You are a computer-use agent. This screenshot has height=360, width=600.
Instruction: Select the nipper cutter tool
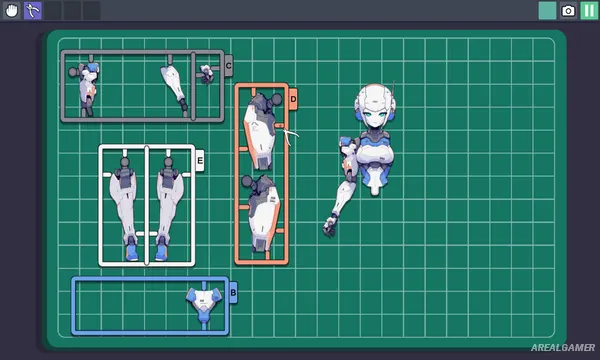coord(33,10)
